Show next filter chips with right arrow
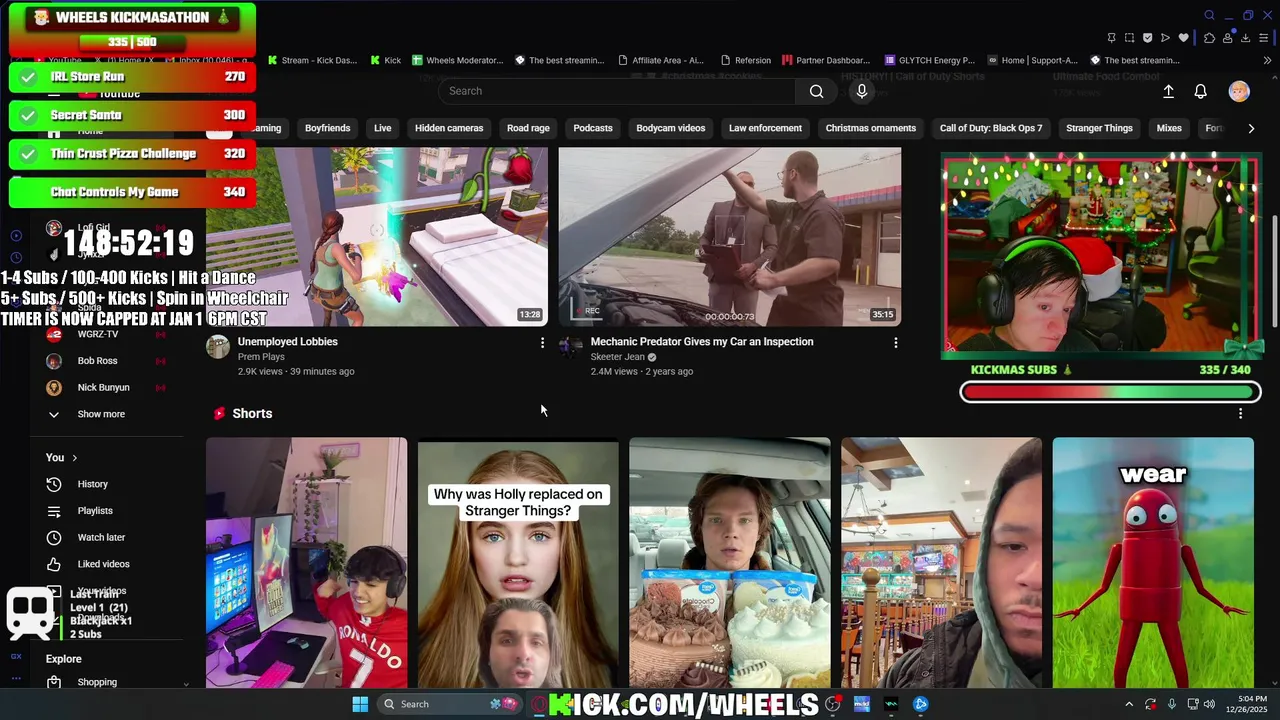The width and height of the screenshot is (1280, 720). (1251, 128)
